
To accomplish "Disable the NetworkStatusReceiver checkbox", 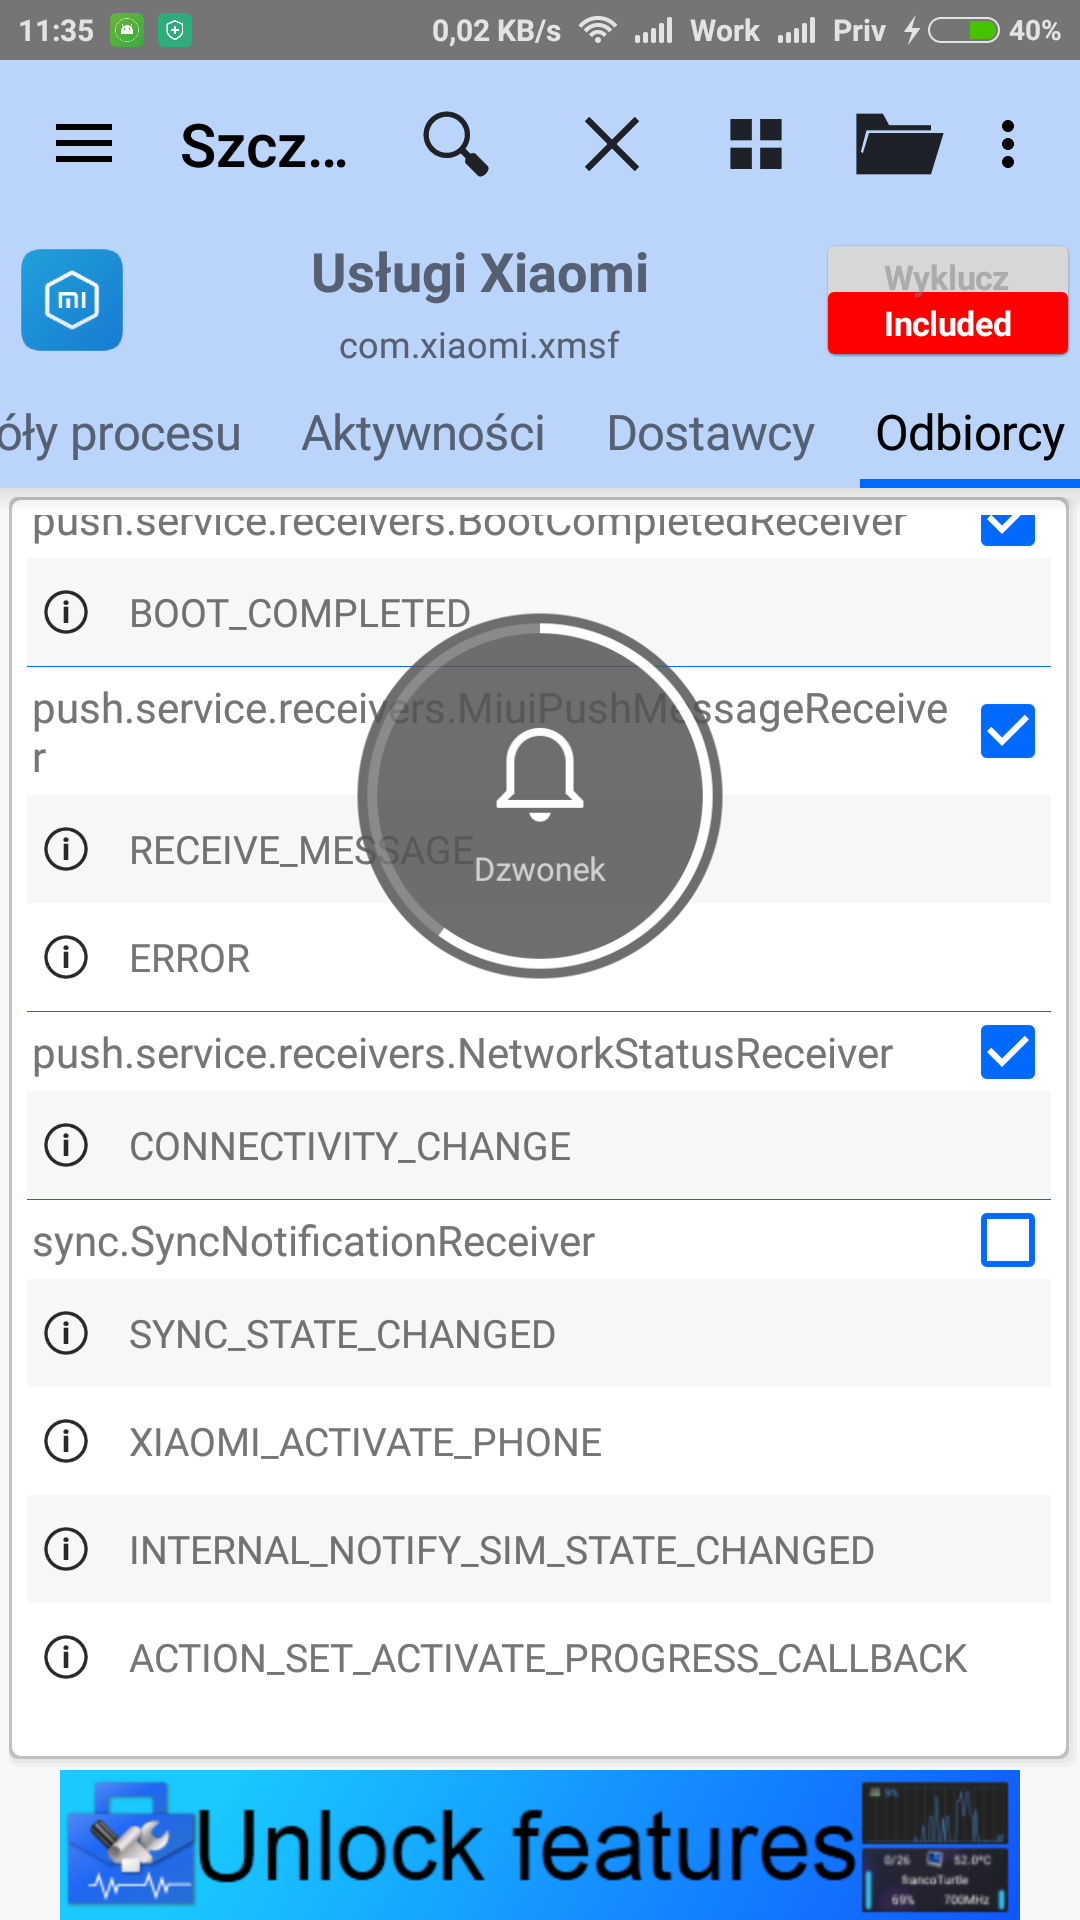I will pos(1007,1053).
